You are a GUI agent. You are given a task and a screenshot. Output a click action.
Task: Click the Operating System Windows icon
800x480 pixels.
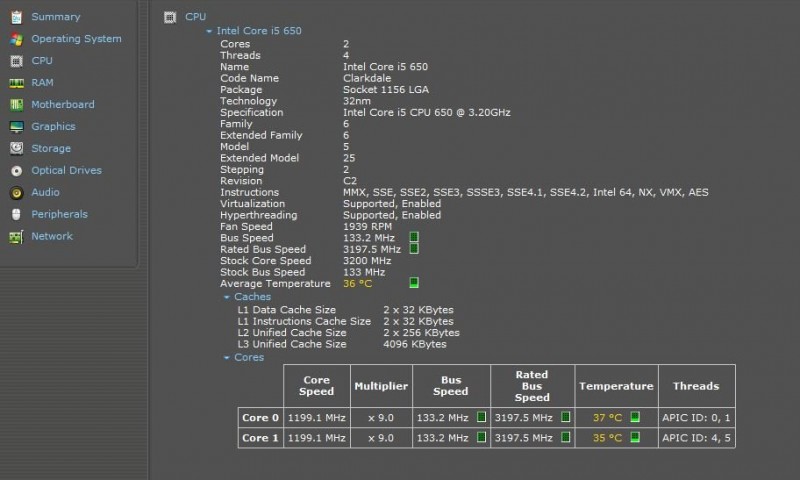click(x=16, y=39)
